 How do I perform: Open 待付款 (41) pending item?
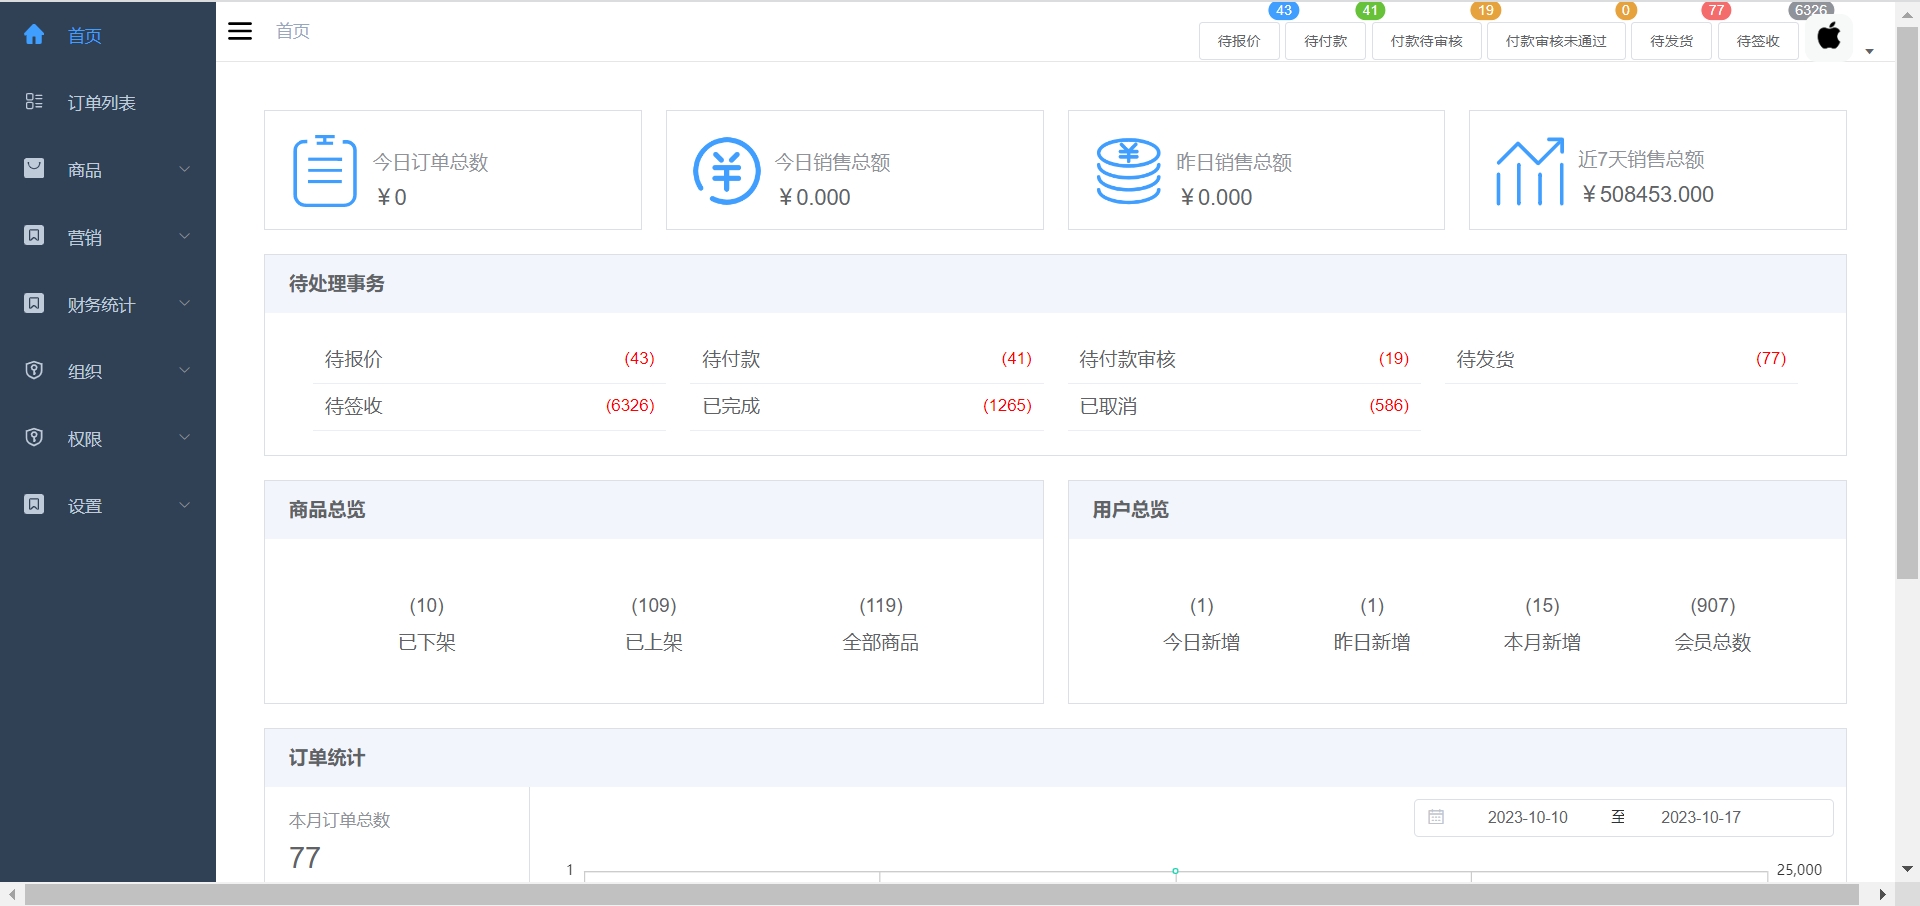866,359
